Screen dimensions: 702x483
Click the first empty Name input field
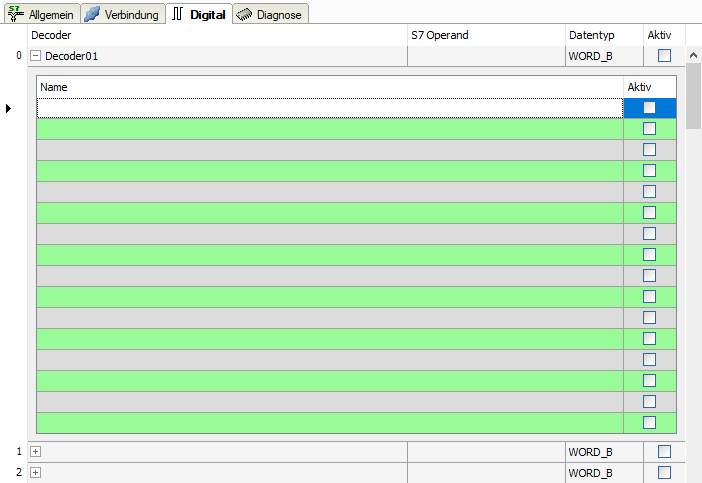pos(330,108)
